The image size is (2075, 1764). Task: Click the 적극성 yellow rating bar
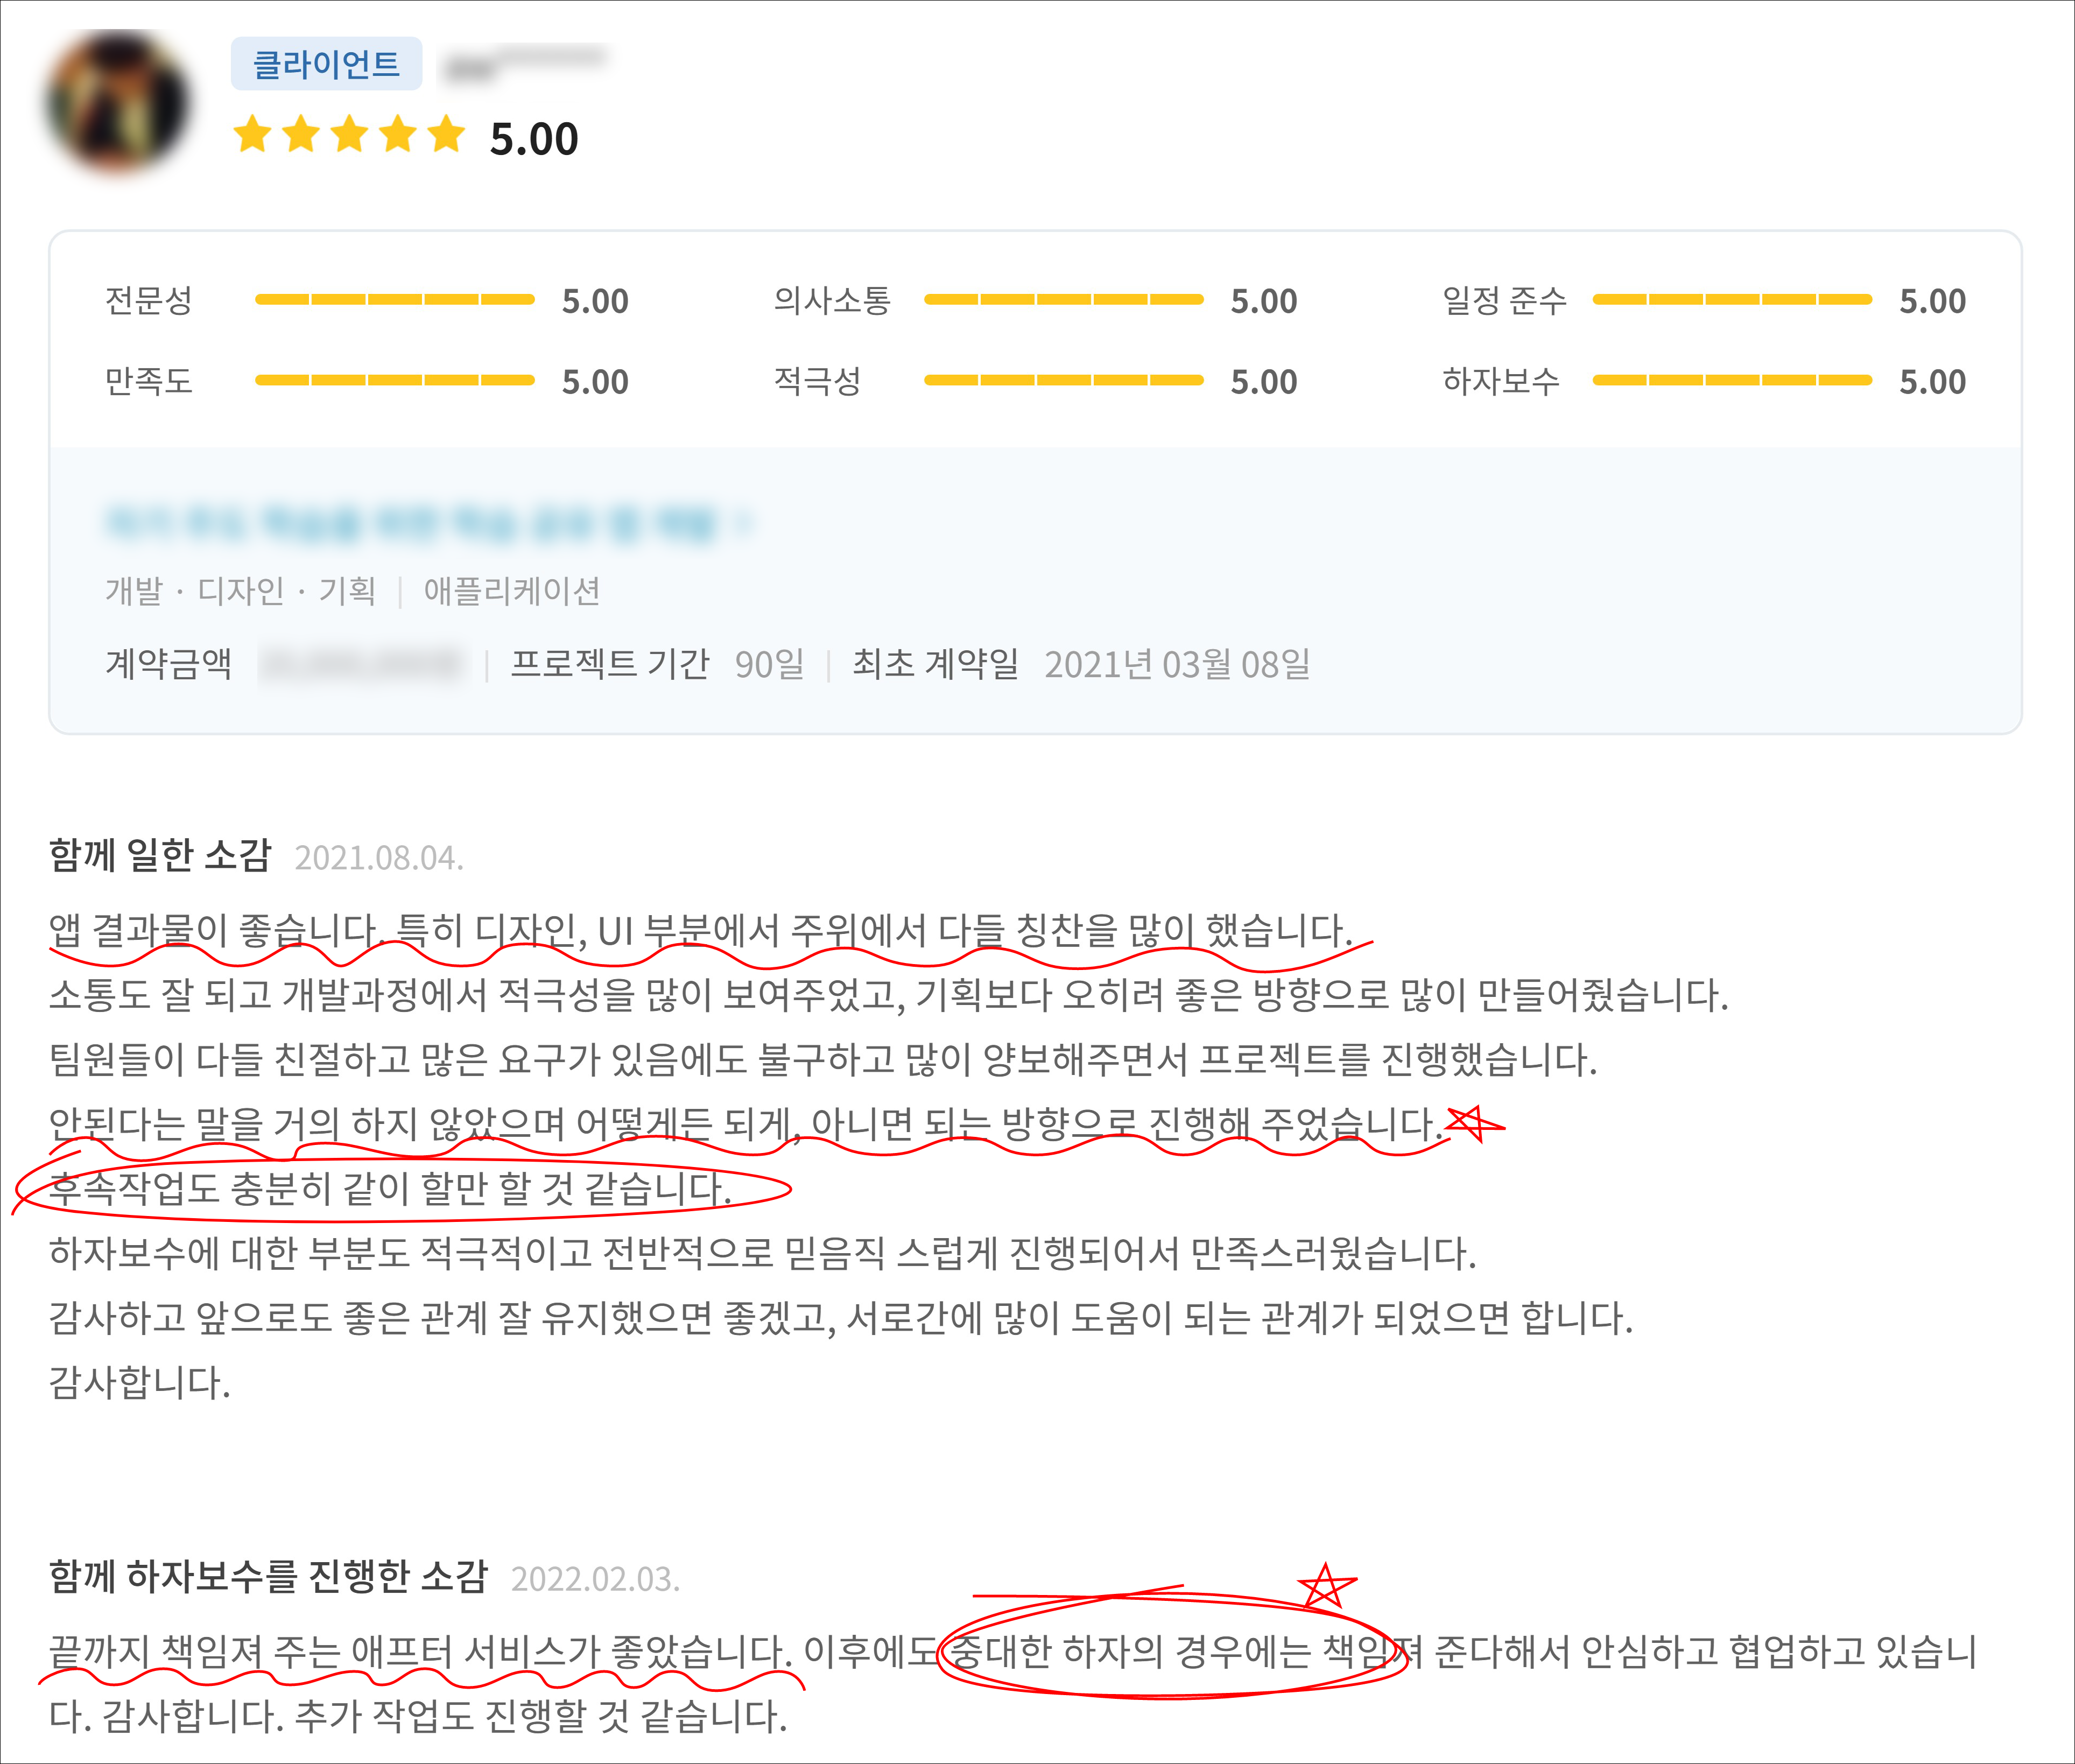pyautogui.click(x=1063, y=380)
